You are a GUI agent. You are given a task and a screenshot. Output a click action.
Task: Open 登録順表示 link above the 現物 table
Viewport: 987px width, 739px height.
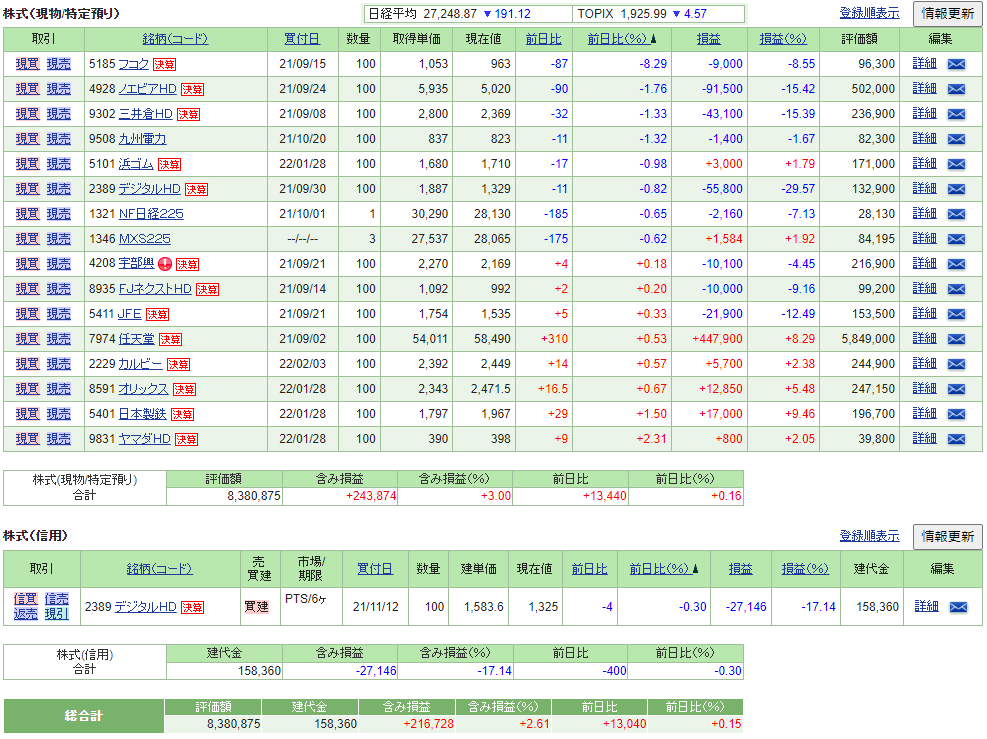tap(869, 13)
